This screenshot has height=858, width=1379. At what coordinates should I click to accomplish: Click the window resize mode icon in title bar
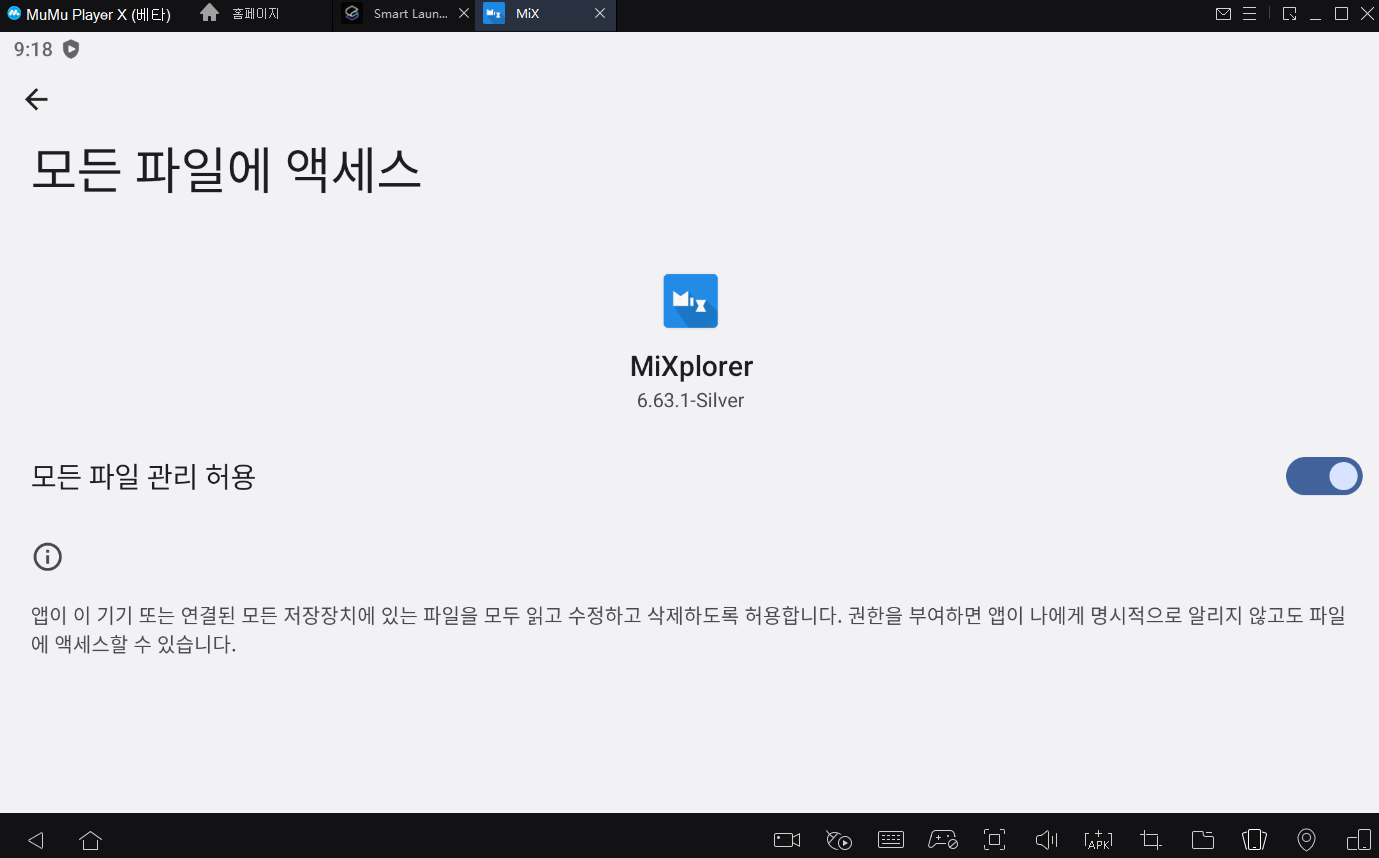1290,14
